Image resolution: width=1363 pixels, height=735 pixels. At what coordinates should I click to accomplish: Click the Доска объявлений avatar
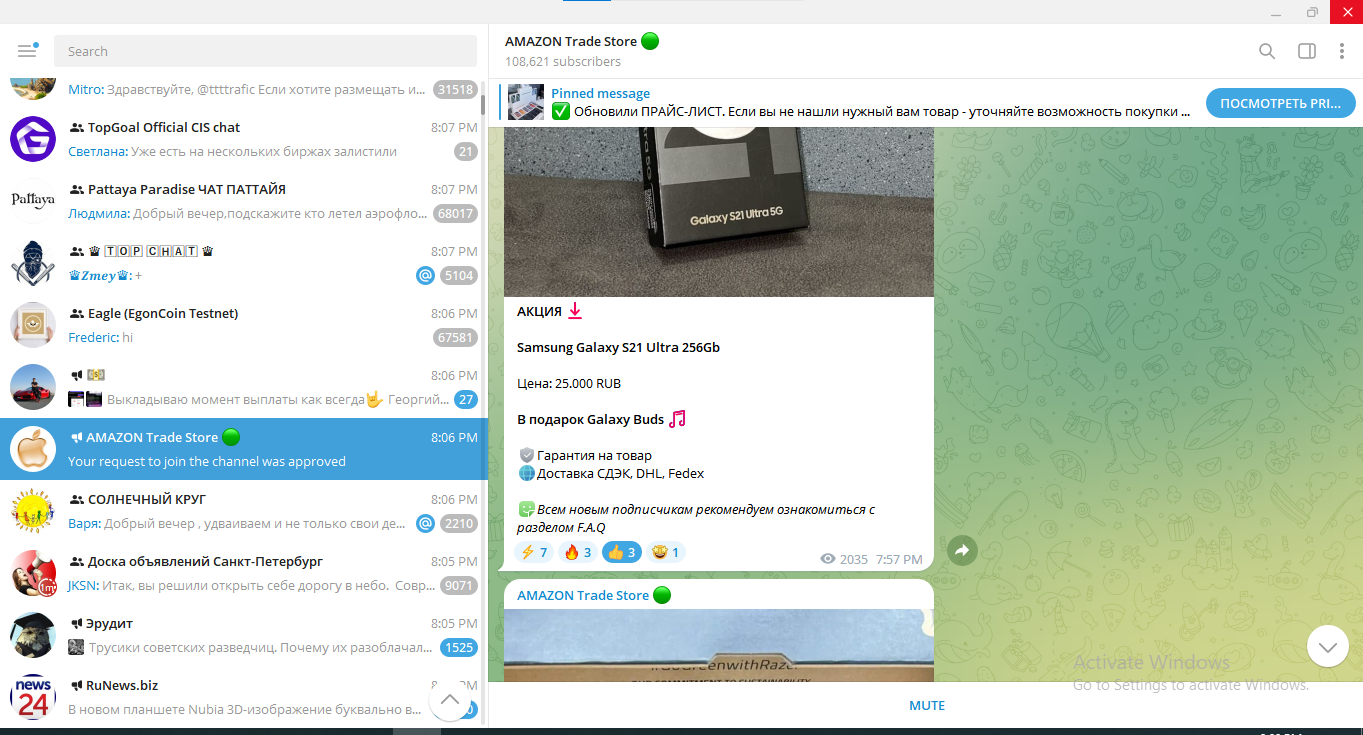[x=33, y=573]
